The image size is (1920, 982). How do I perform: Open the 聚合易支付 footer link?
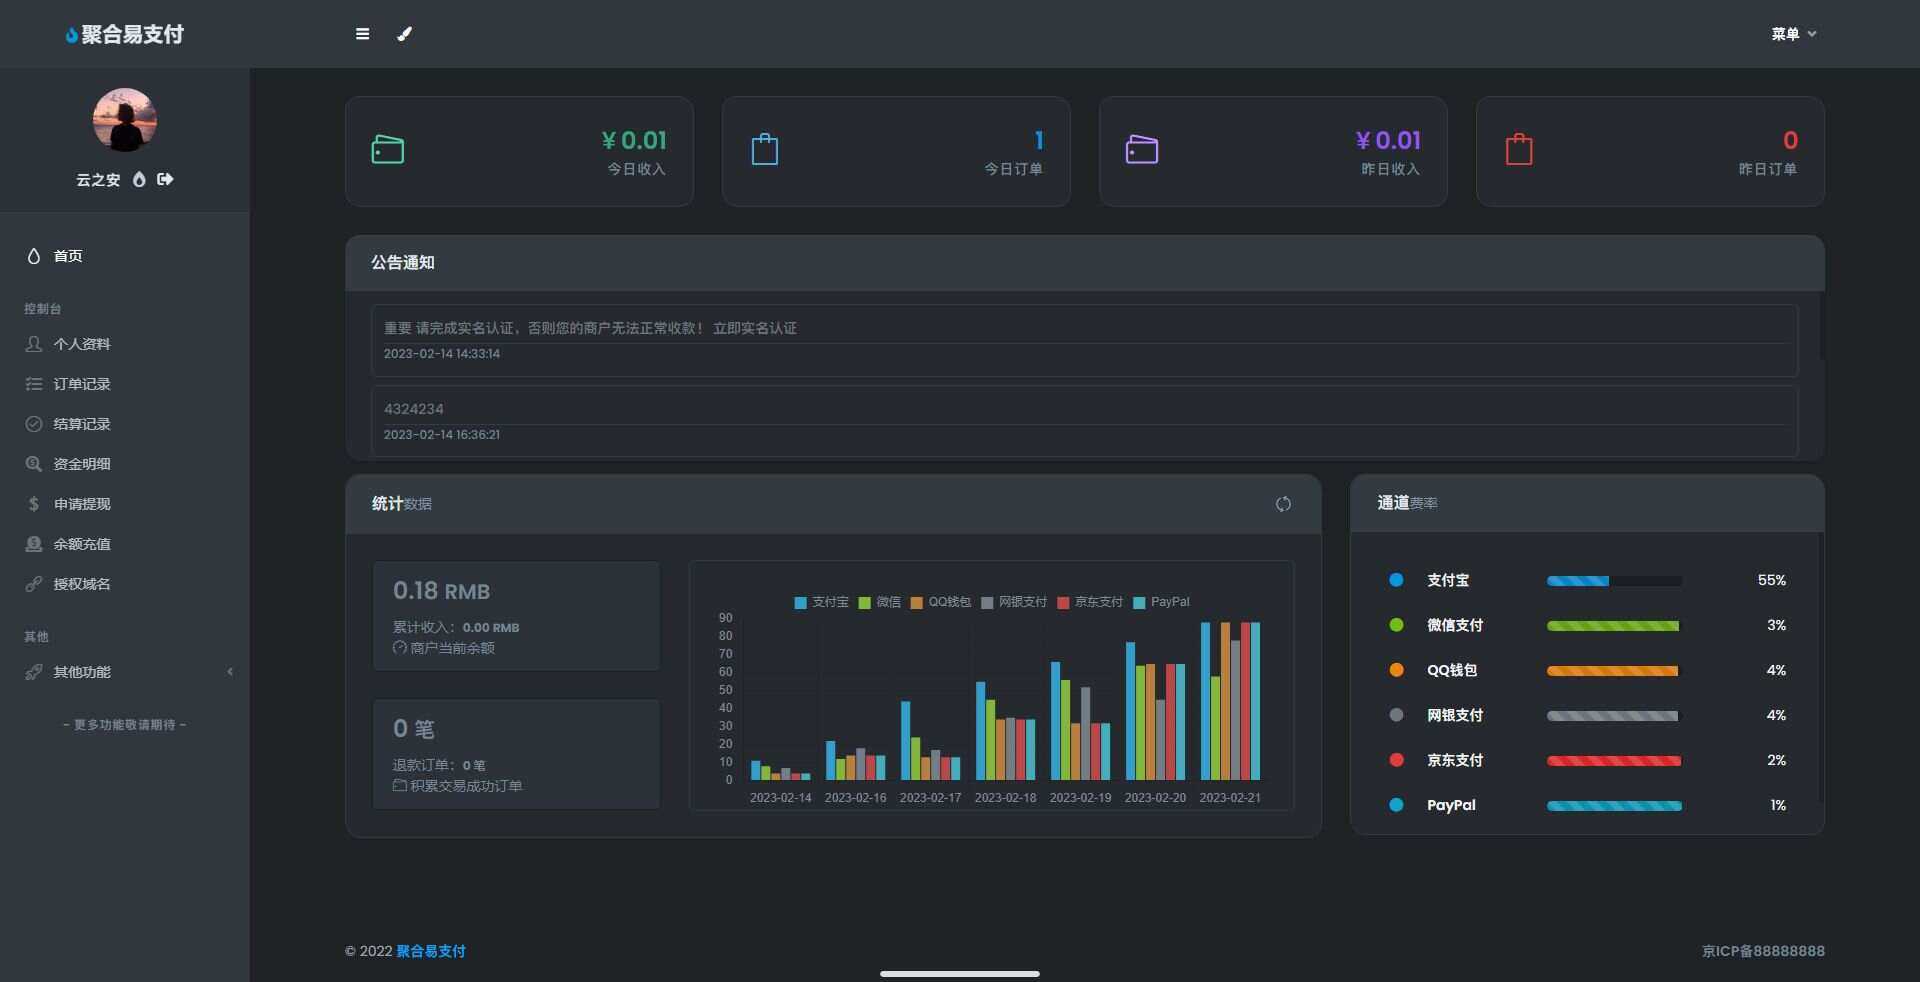tap(431, 951)
